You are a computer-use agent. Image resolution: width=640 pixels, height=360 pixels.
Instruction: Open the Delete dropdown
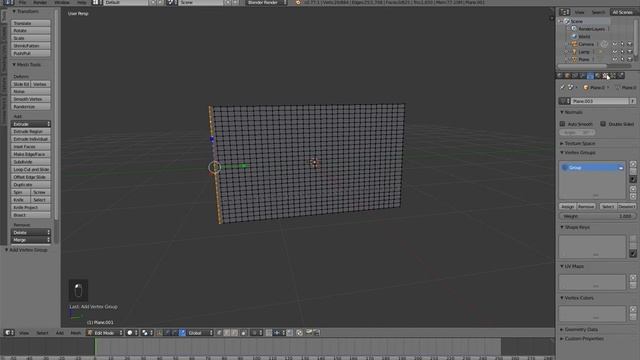point(31,232)
